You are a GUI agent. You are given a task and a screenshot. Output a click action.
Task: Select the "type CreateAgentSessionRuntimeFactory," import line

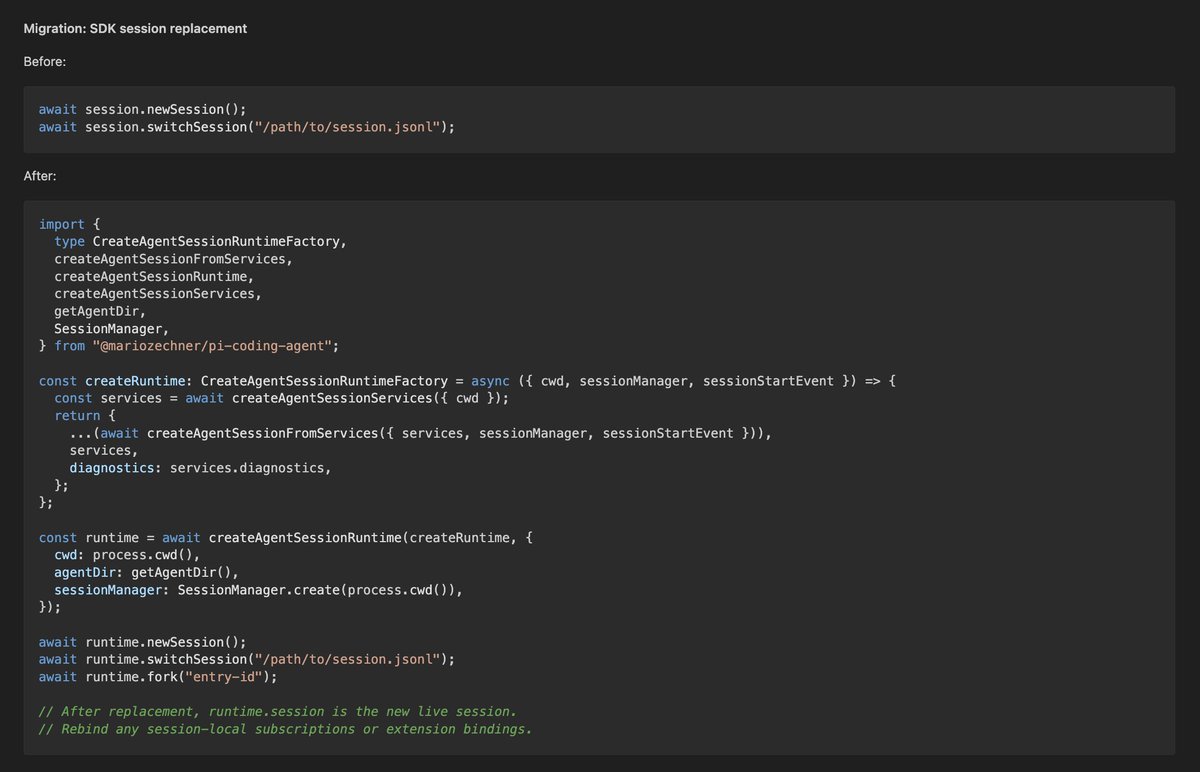(x=201, y=242)
